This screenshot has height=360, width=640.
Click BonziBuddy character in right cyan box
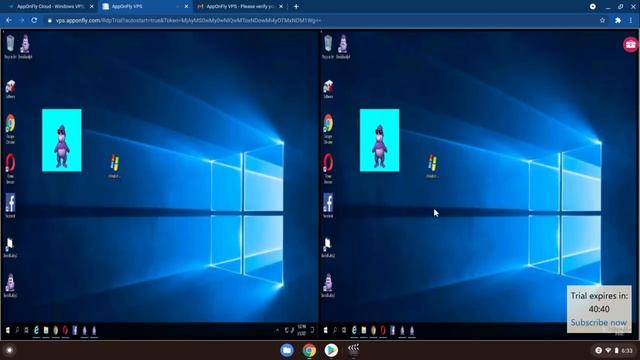(x=380, y=146)
